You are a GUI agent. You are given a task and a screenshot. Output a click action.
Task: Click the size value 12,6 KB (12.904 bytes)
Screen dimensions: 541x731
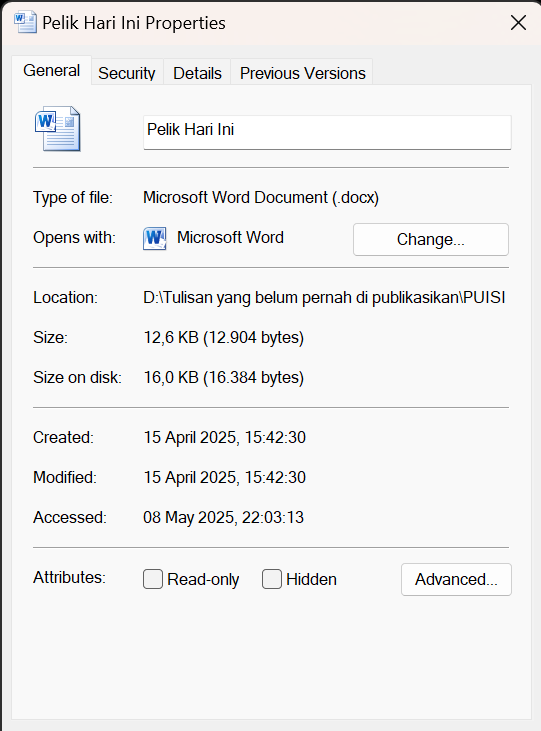(x=224, y=337)
